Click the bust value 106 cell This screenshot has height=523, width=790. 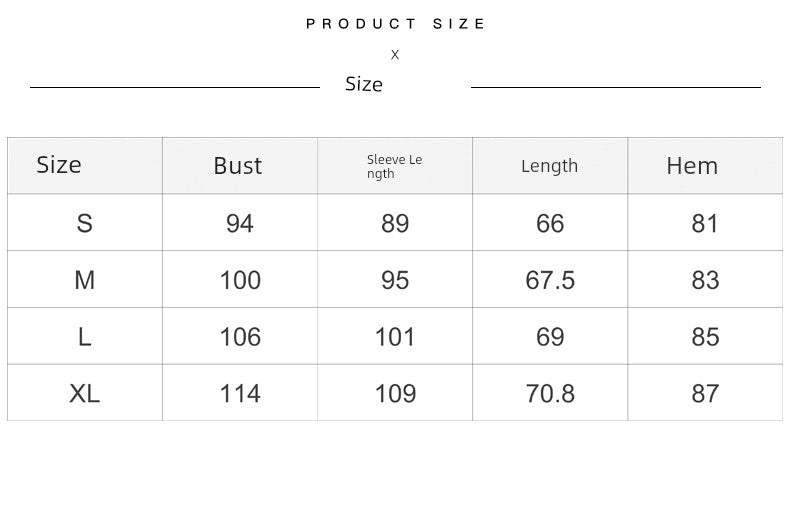coord(240,337)
